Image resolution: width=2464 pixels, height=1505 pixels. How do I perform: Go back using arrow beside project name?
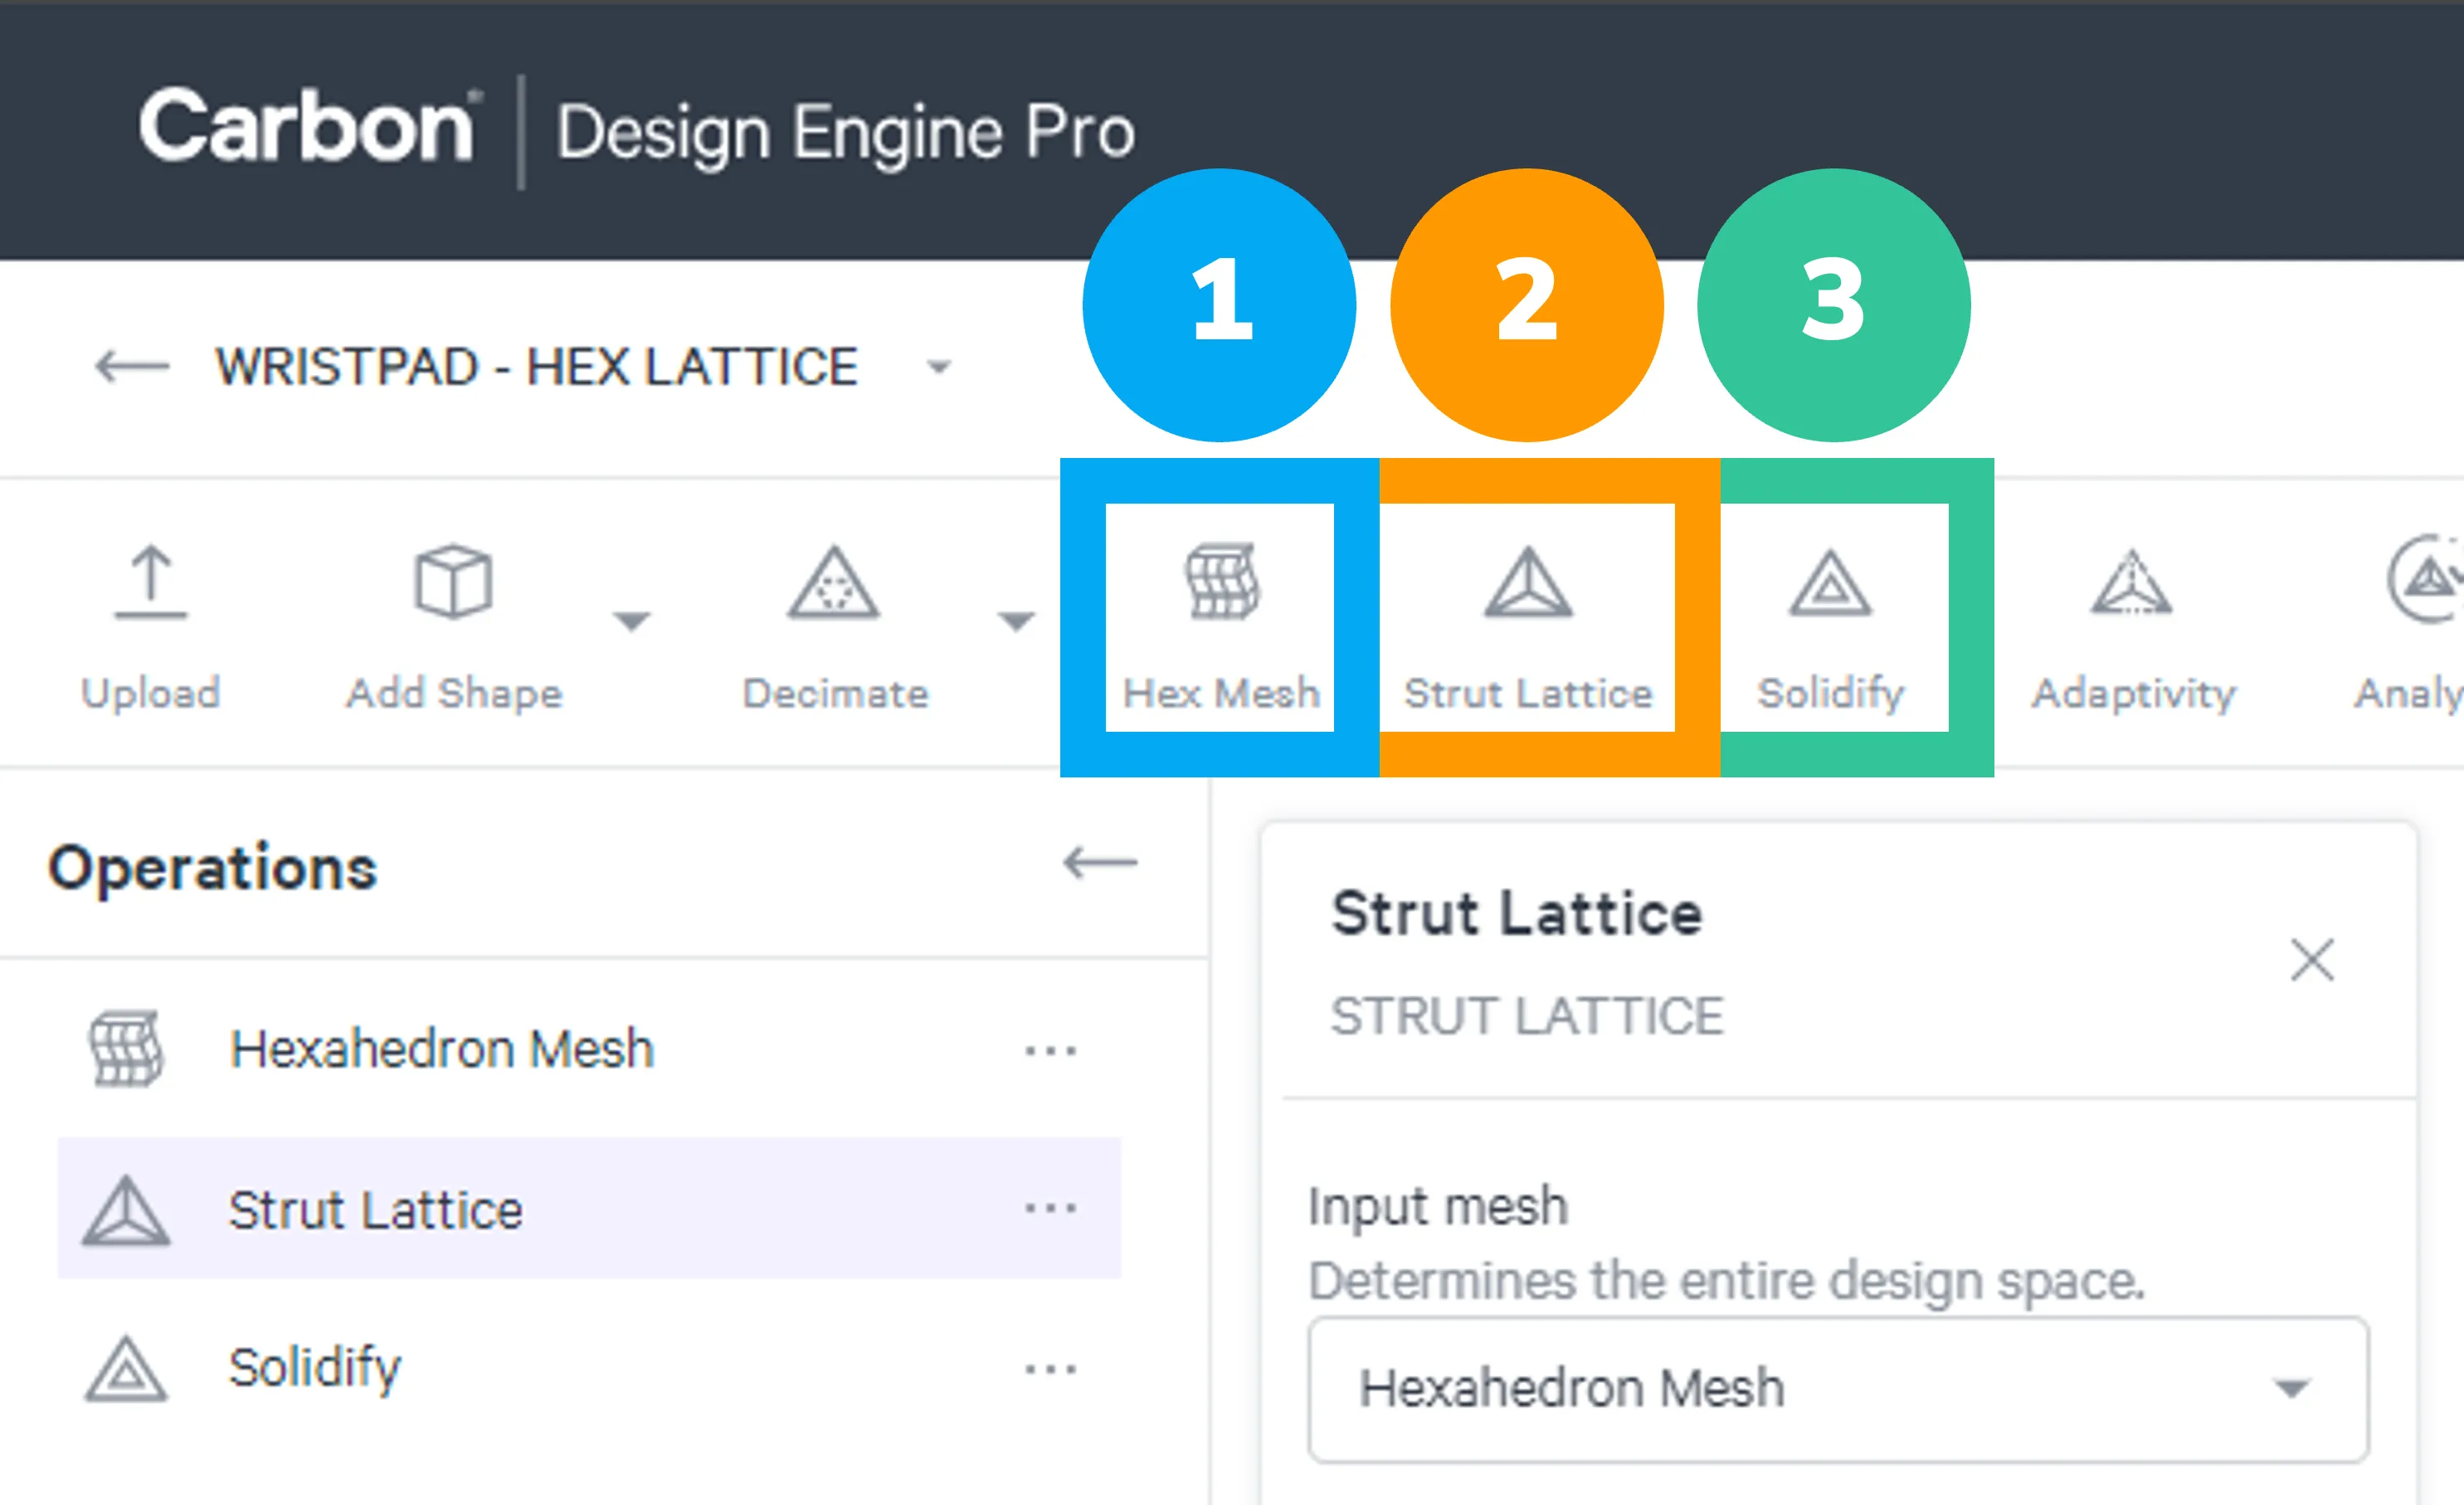(132, 367)
